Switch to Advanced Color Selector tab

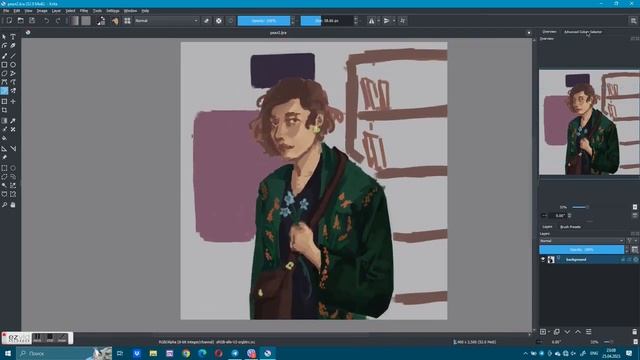[x=583, y=32]
